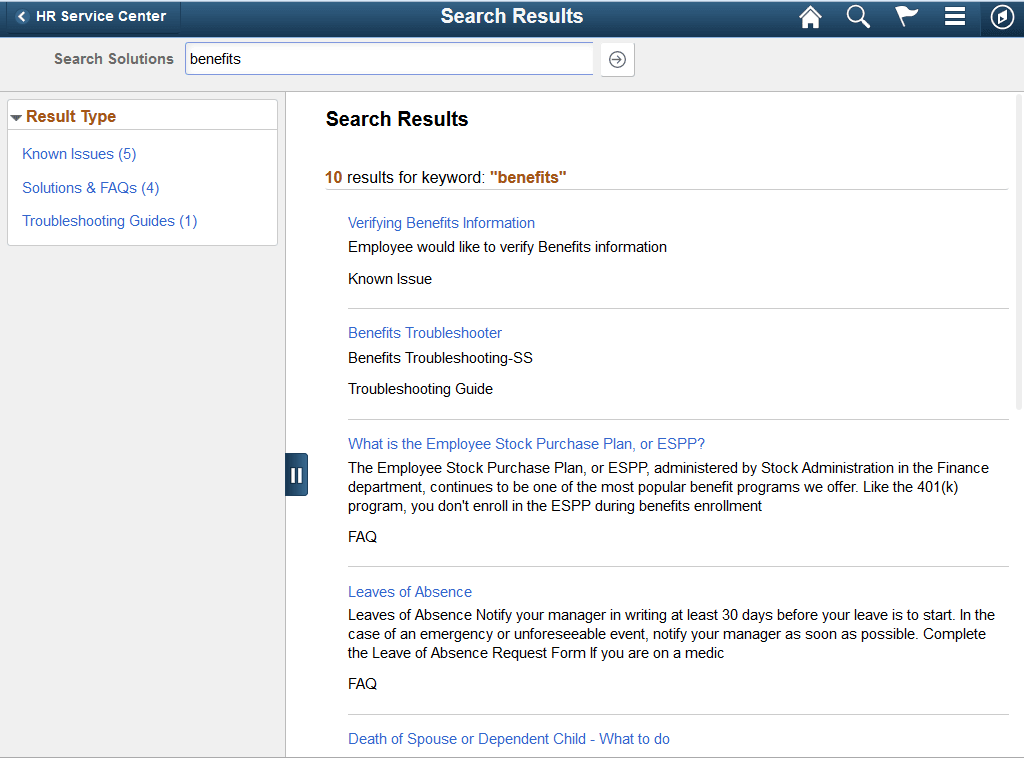Submit the search with the arrow button
1024x758 pixels.
pyautogui.click(x=617, y=59)
